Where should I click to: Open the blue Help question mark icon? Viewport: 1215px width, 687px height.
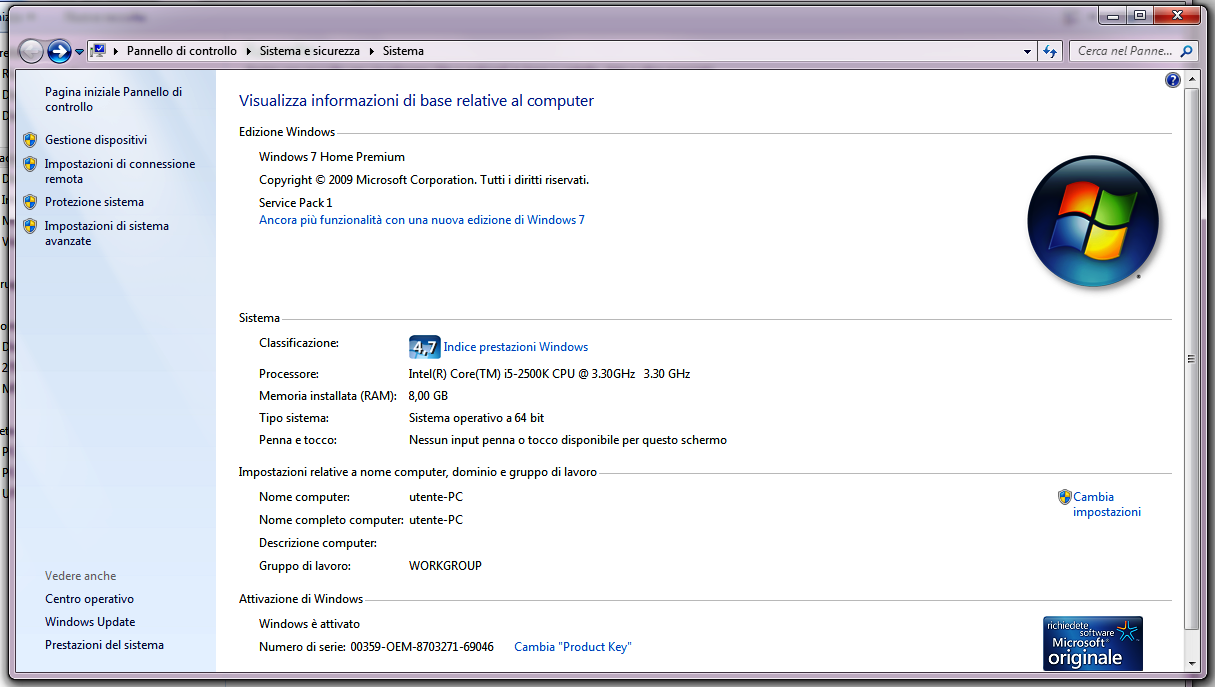point(1173,81)
